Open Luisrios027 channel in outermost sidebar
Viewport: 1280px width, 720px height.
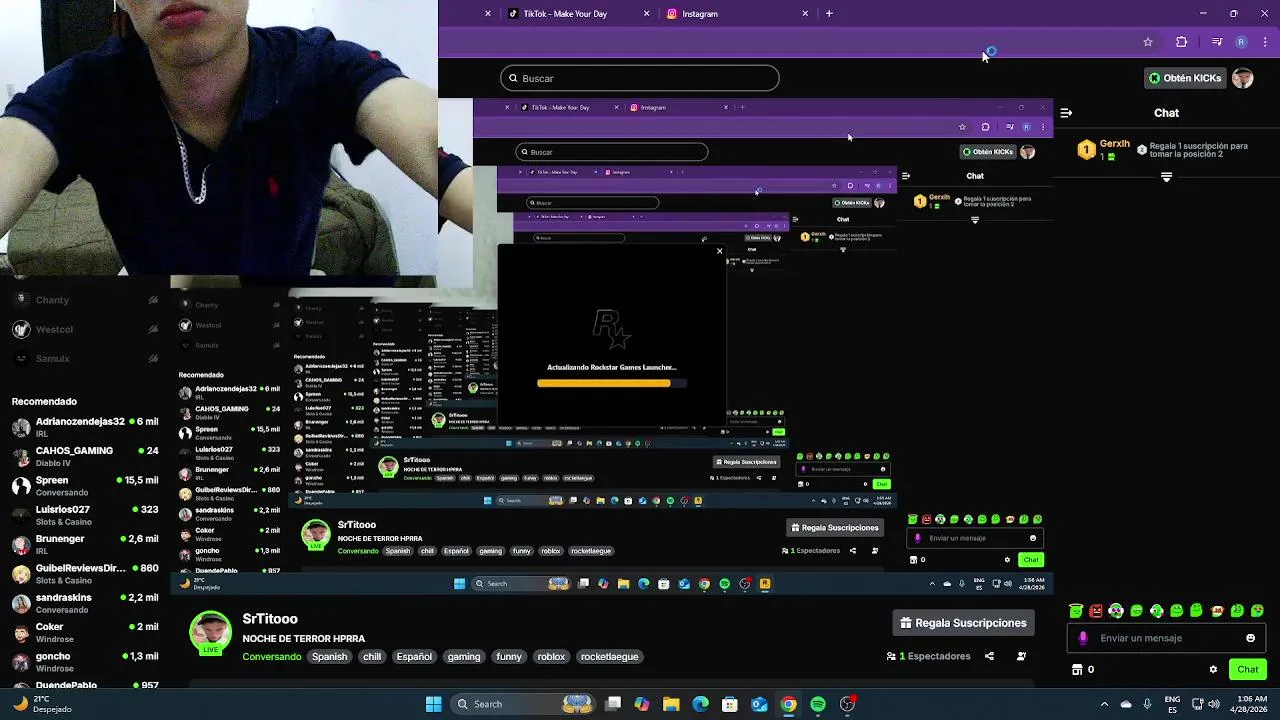click(x=85, y=515)
